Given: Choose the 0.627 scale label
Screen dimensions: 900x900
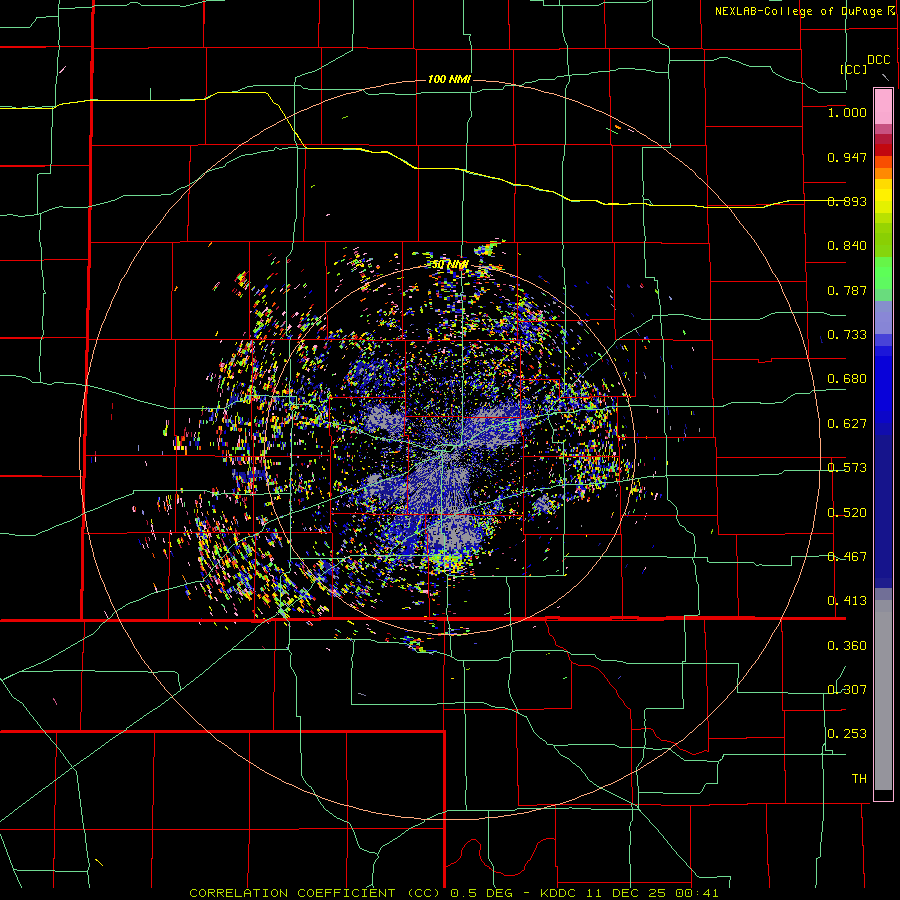Looking at the screenshot, I should pyautogui.click(x=847, y=424).
